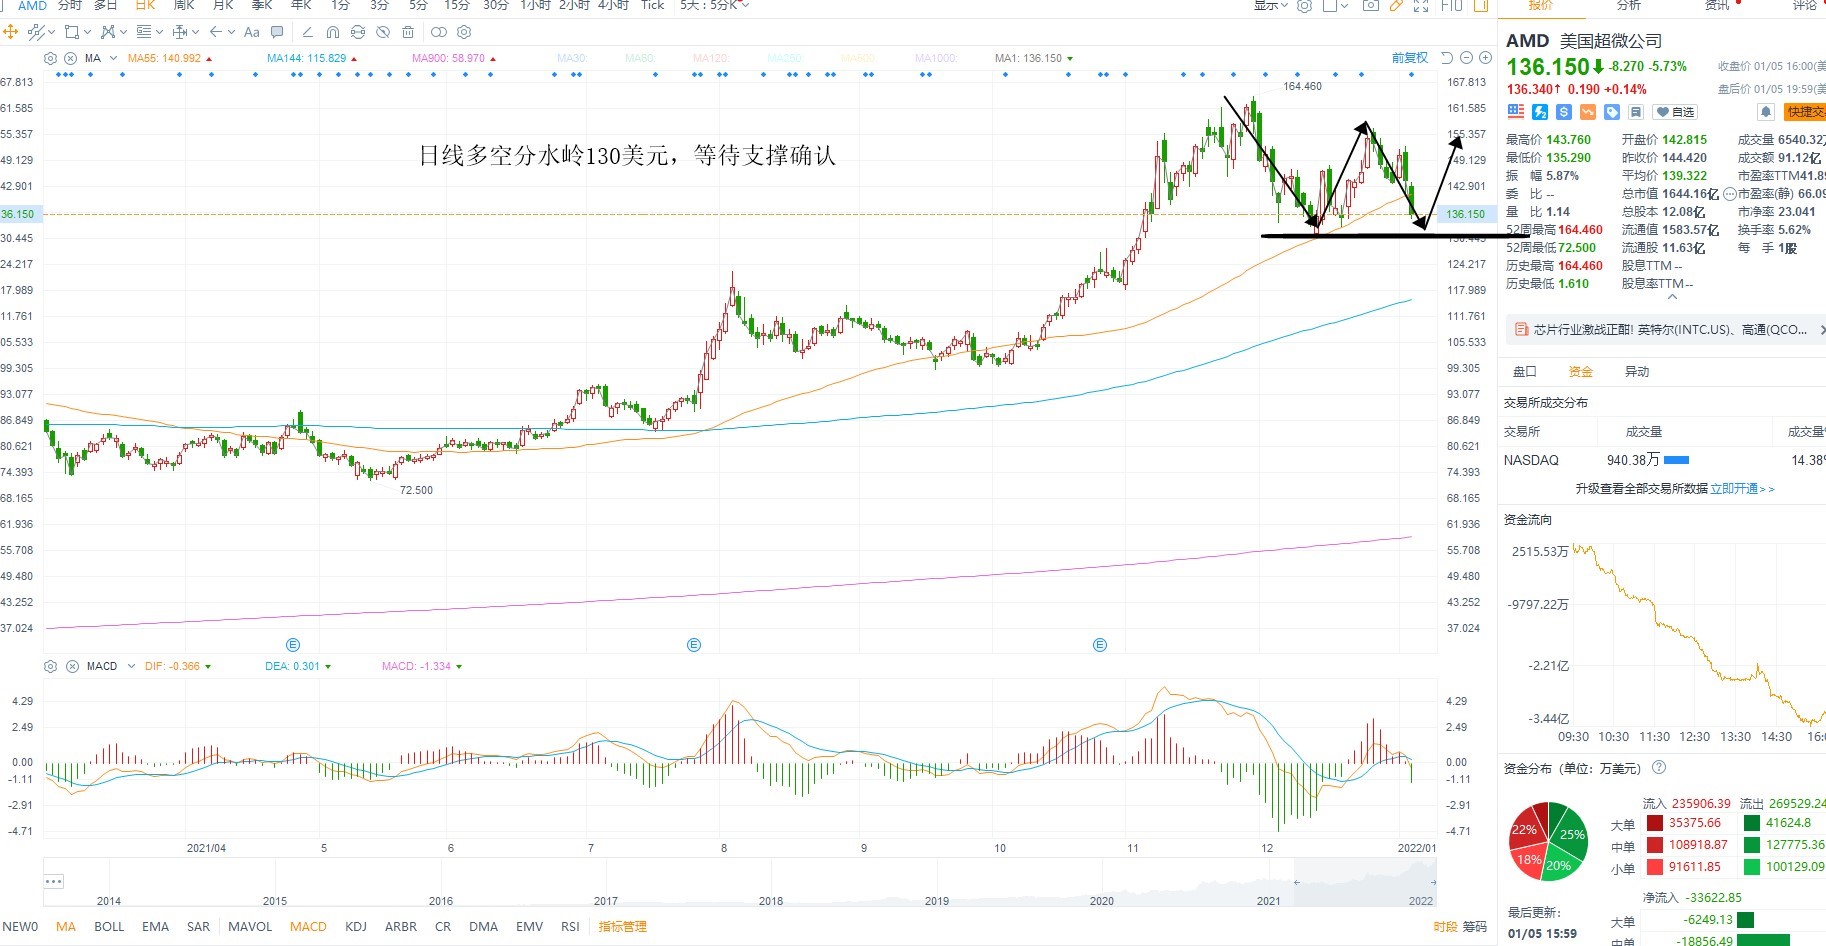The width and height of the screenshot is (1826, 946).
Task: Open the Fibonacci retracement lines tool
Action: 144,32
